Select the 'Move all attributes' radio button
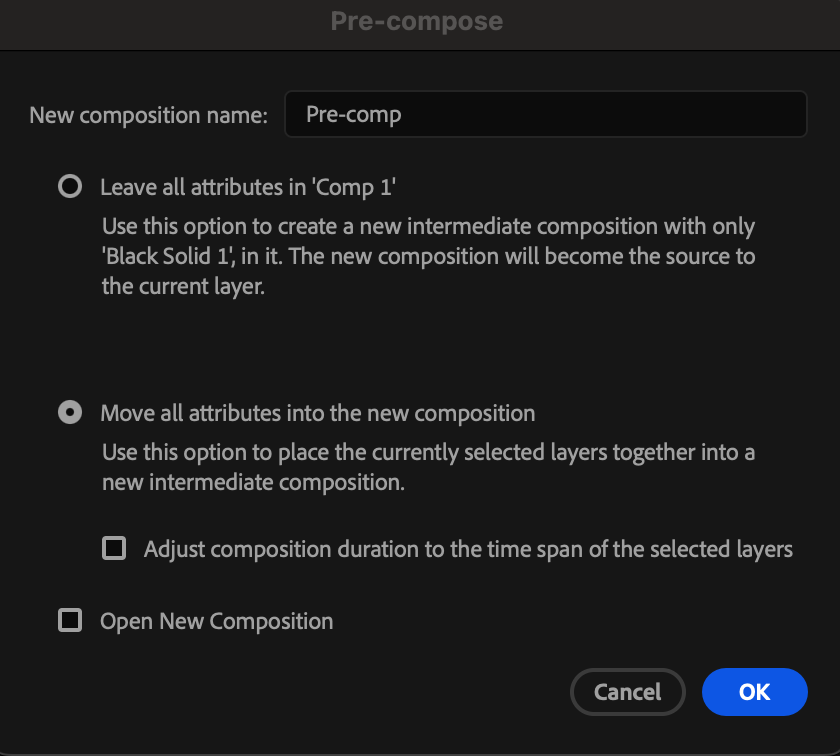Screen dimensions: 840x756 click(70, 413)
